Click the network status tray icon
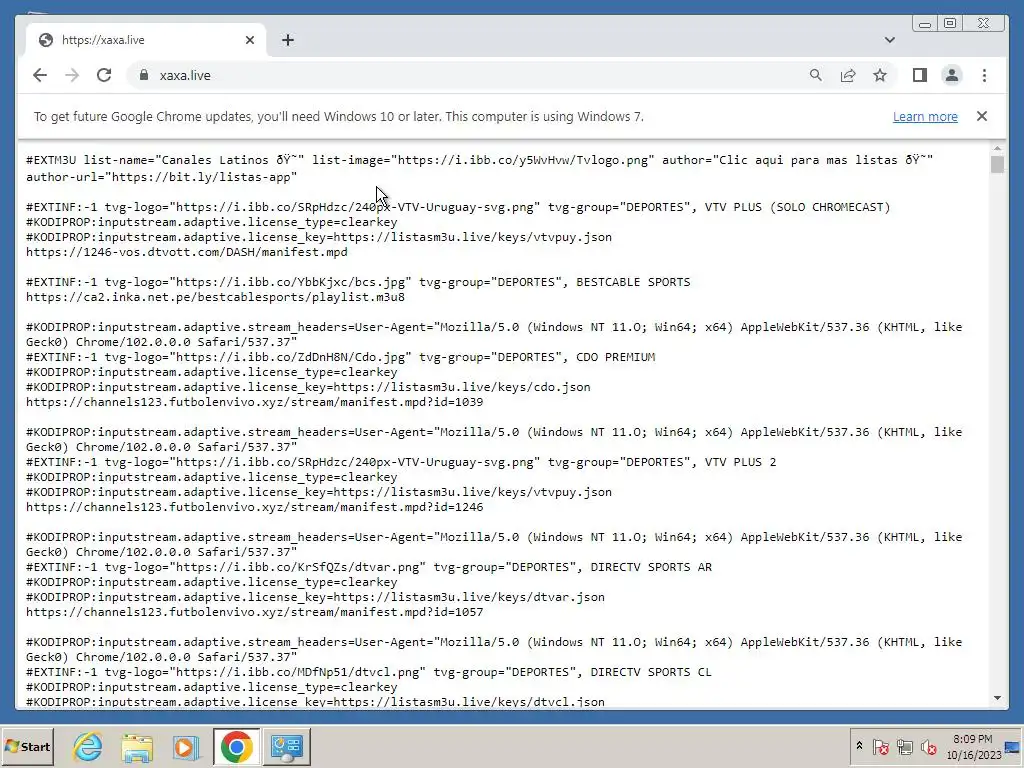Image resolution: width=1024 pixels, height=768 pixels. [904, 746]
